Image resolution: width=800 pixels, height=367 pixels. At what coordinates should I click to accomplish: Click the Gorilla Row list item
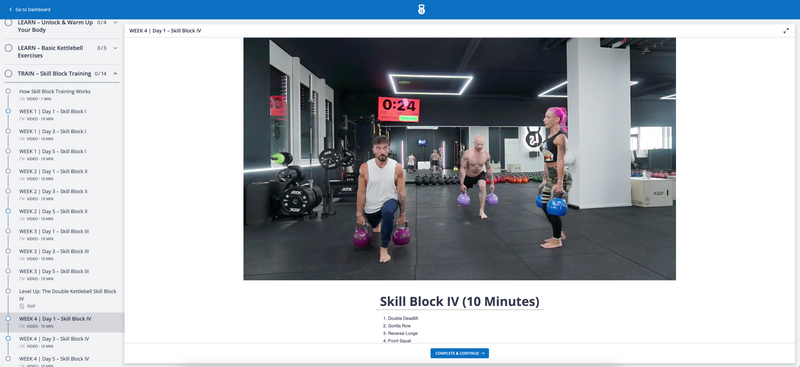[399, 326]
